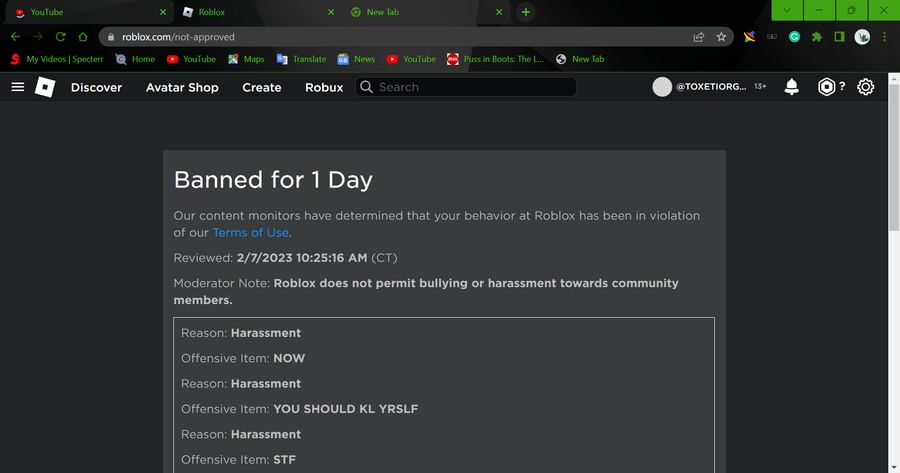Go back to the previous page
This screenshot has height=473, width=900.
(15, 37)
